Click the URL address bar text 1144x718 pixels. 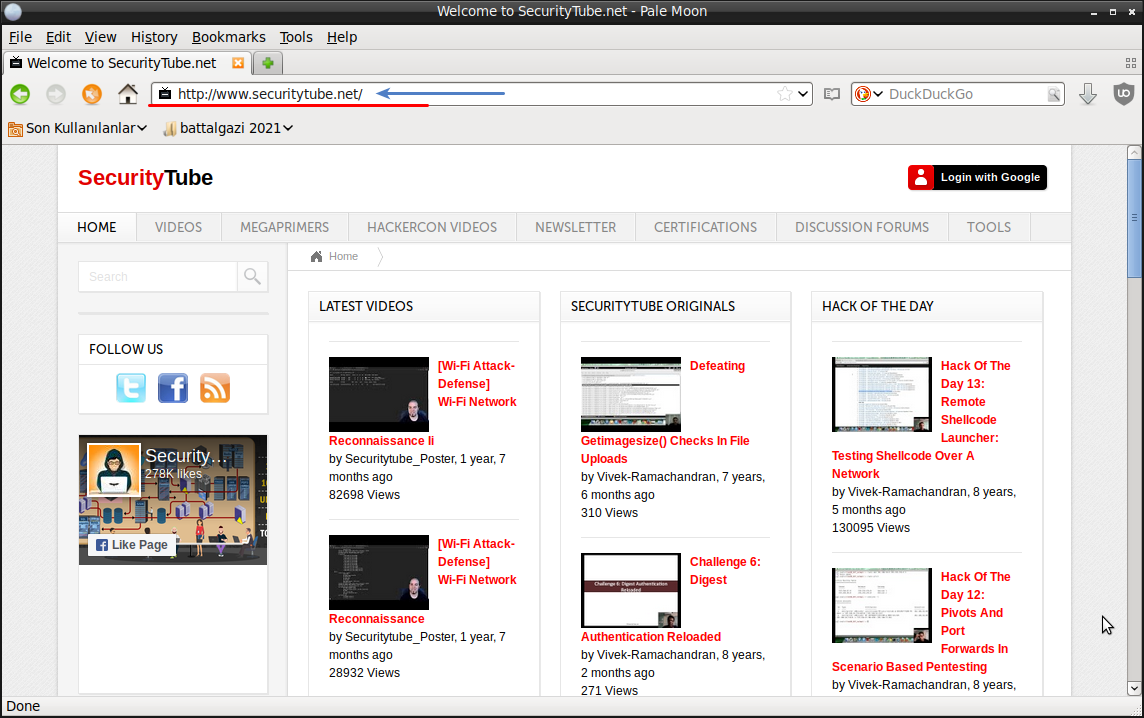[x=270, y=94]
